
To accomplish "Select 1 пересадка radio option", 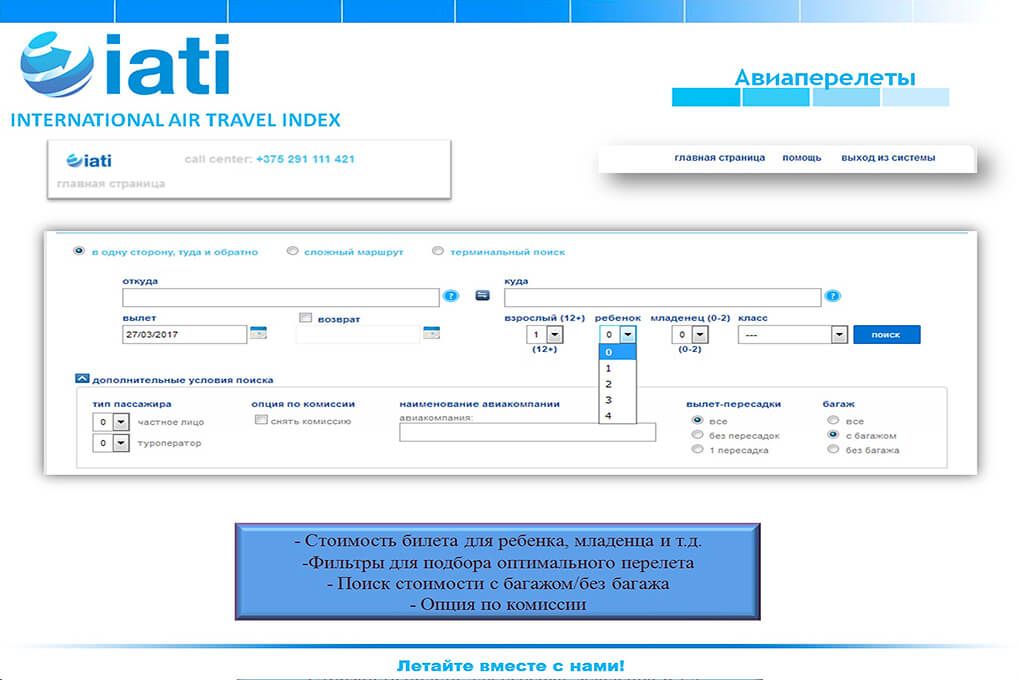I will [697, 449].
